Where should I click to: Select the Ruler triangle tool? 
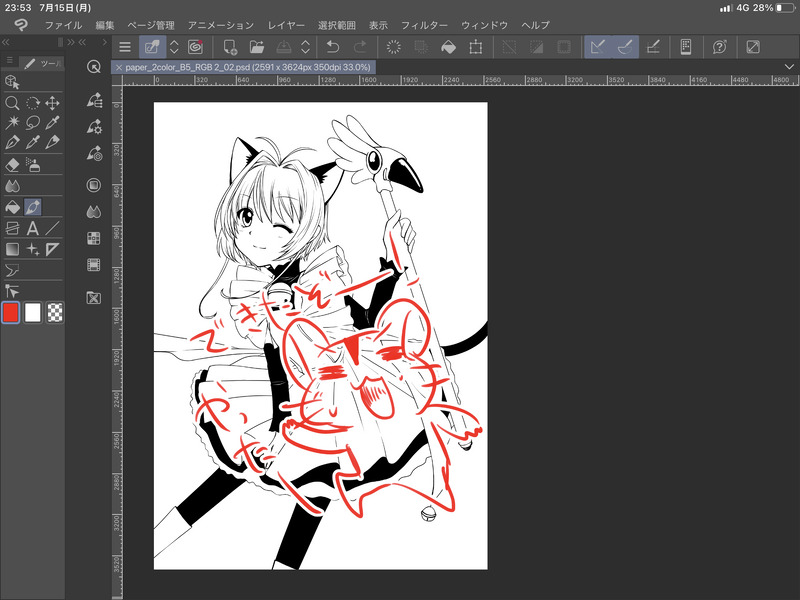(52, 249)
